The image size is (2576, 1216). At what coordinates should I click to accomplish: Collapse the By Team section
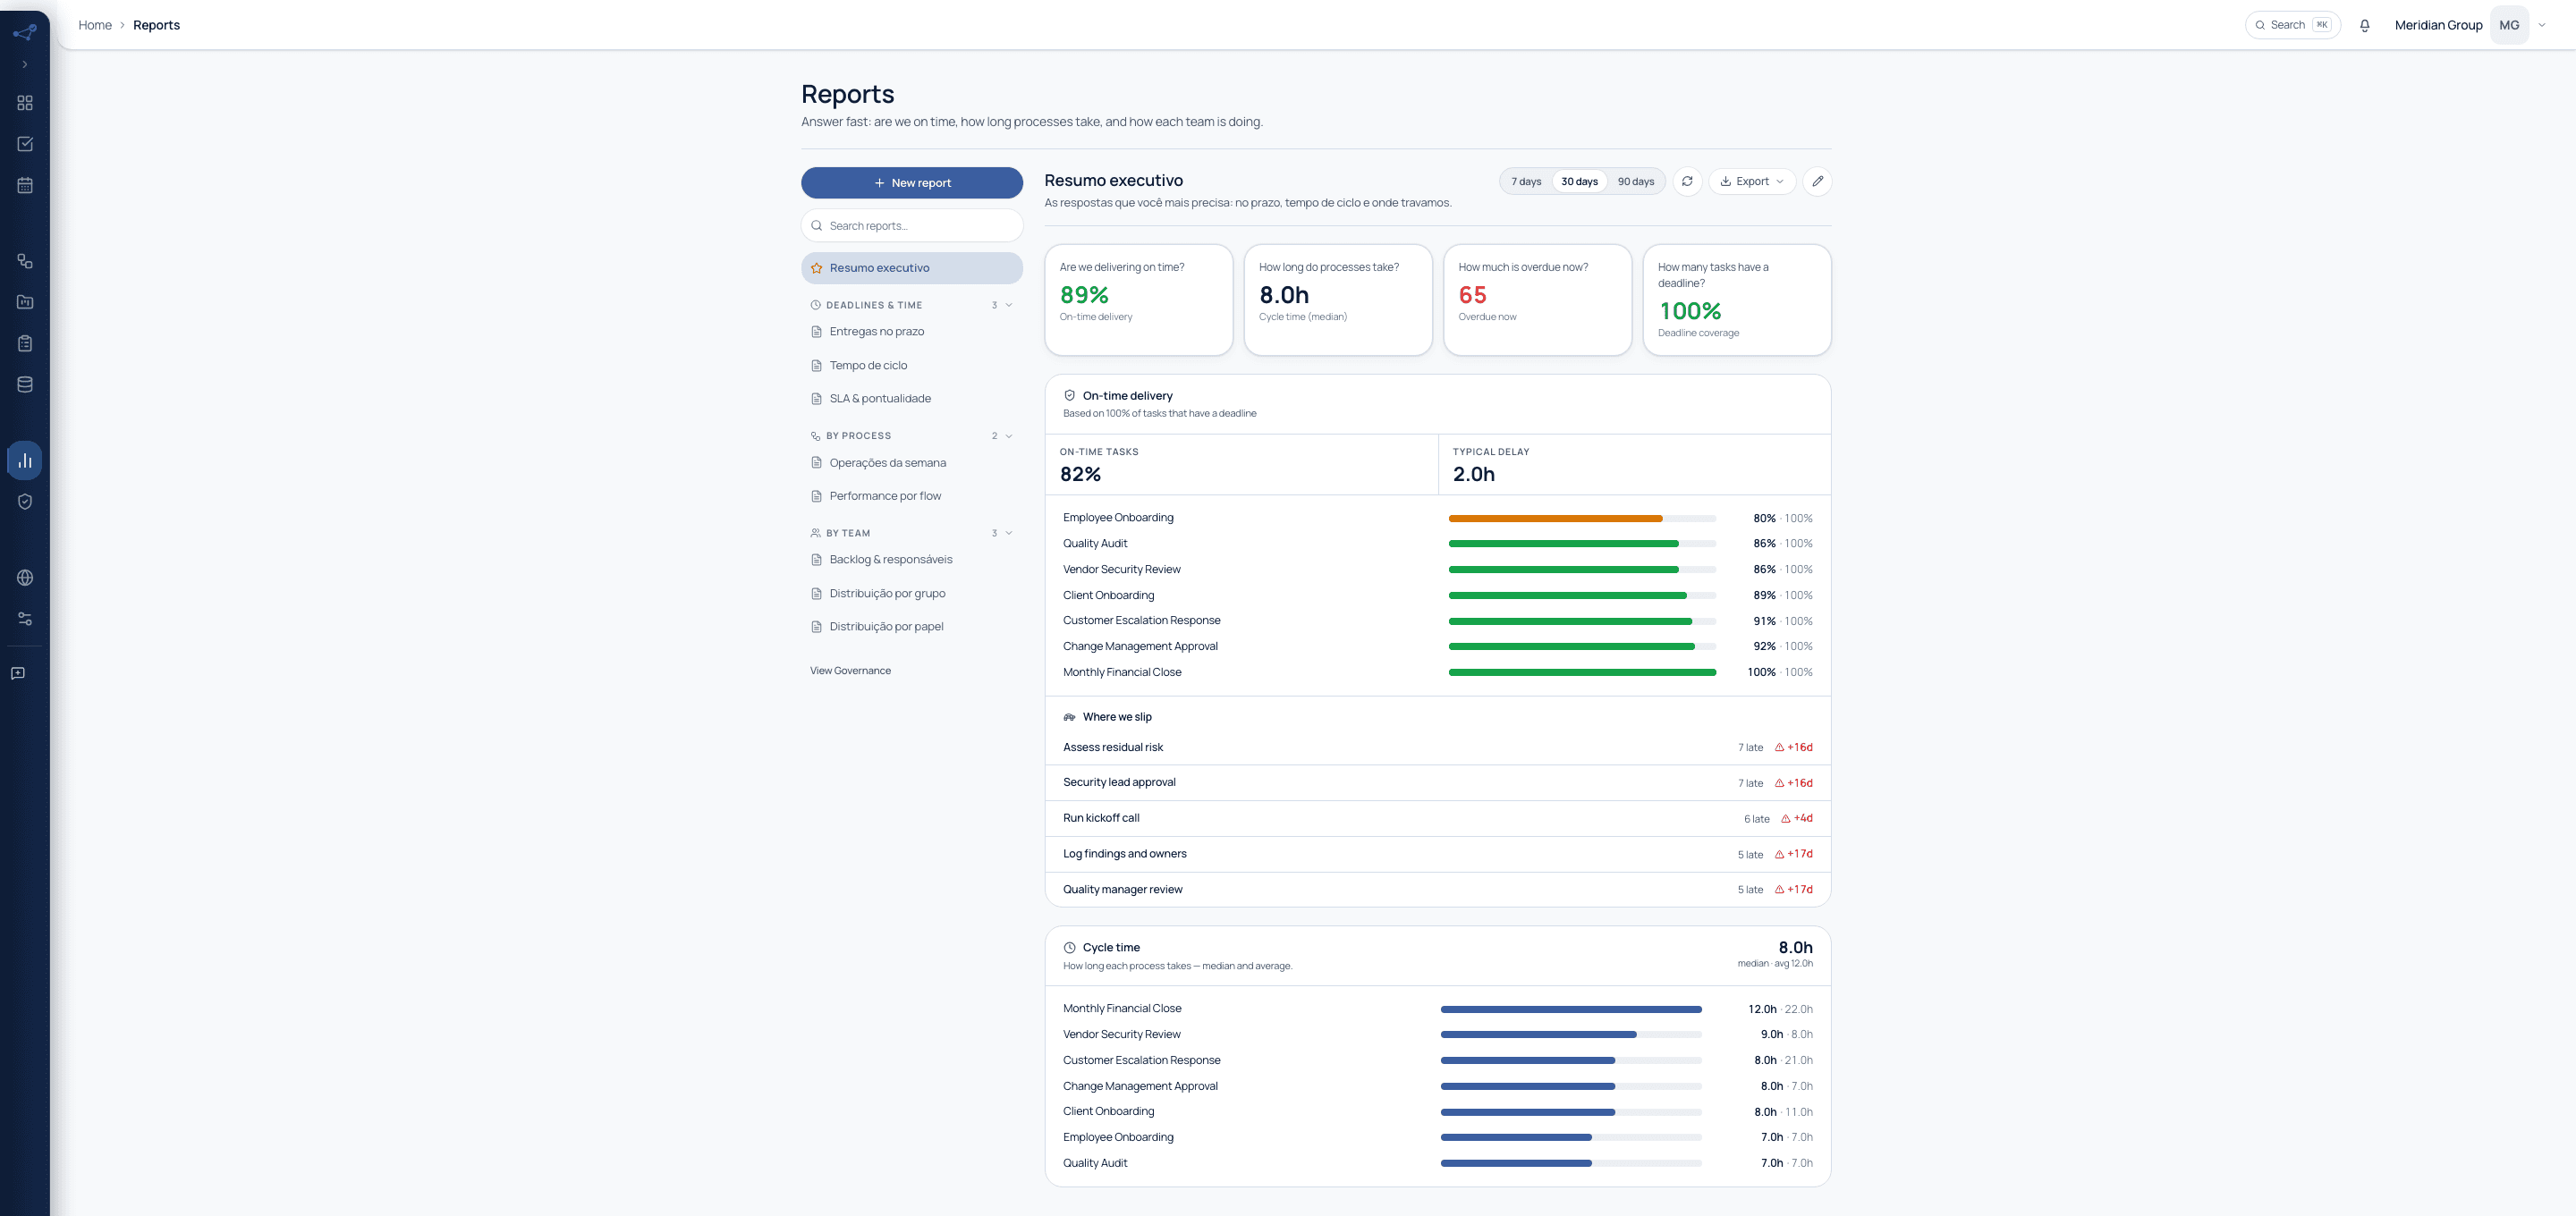coord(911,533)
